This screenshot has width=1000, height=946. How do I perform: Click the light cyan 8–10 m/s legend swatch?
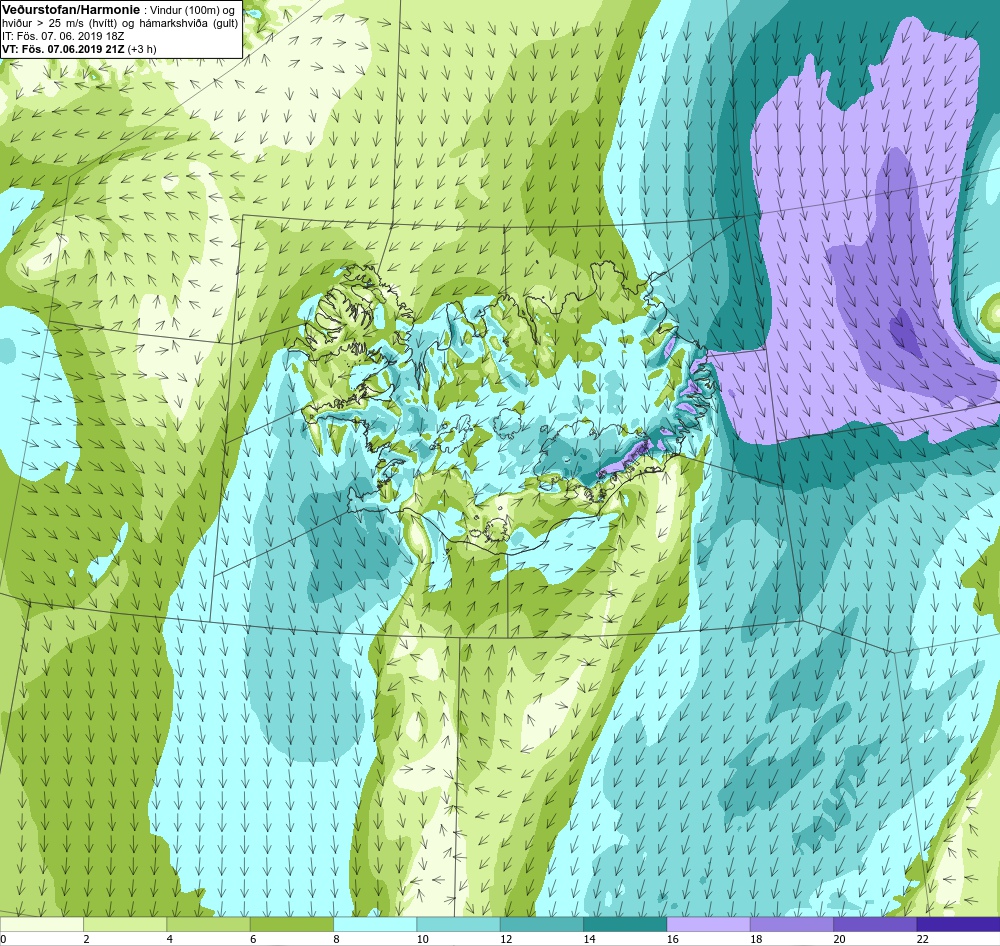tap(375, 924)
